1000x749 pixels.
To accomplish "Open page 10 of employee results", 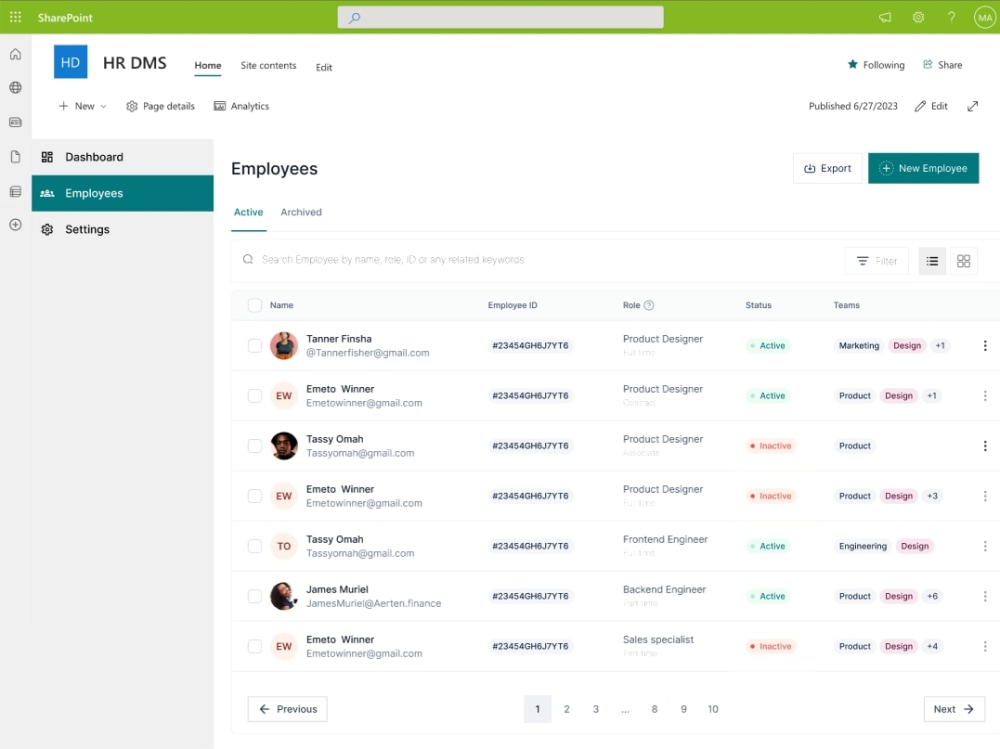I will pos(713,709).
